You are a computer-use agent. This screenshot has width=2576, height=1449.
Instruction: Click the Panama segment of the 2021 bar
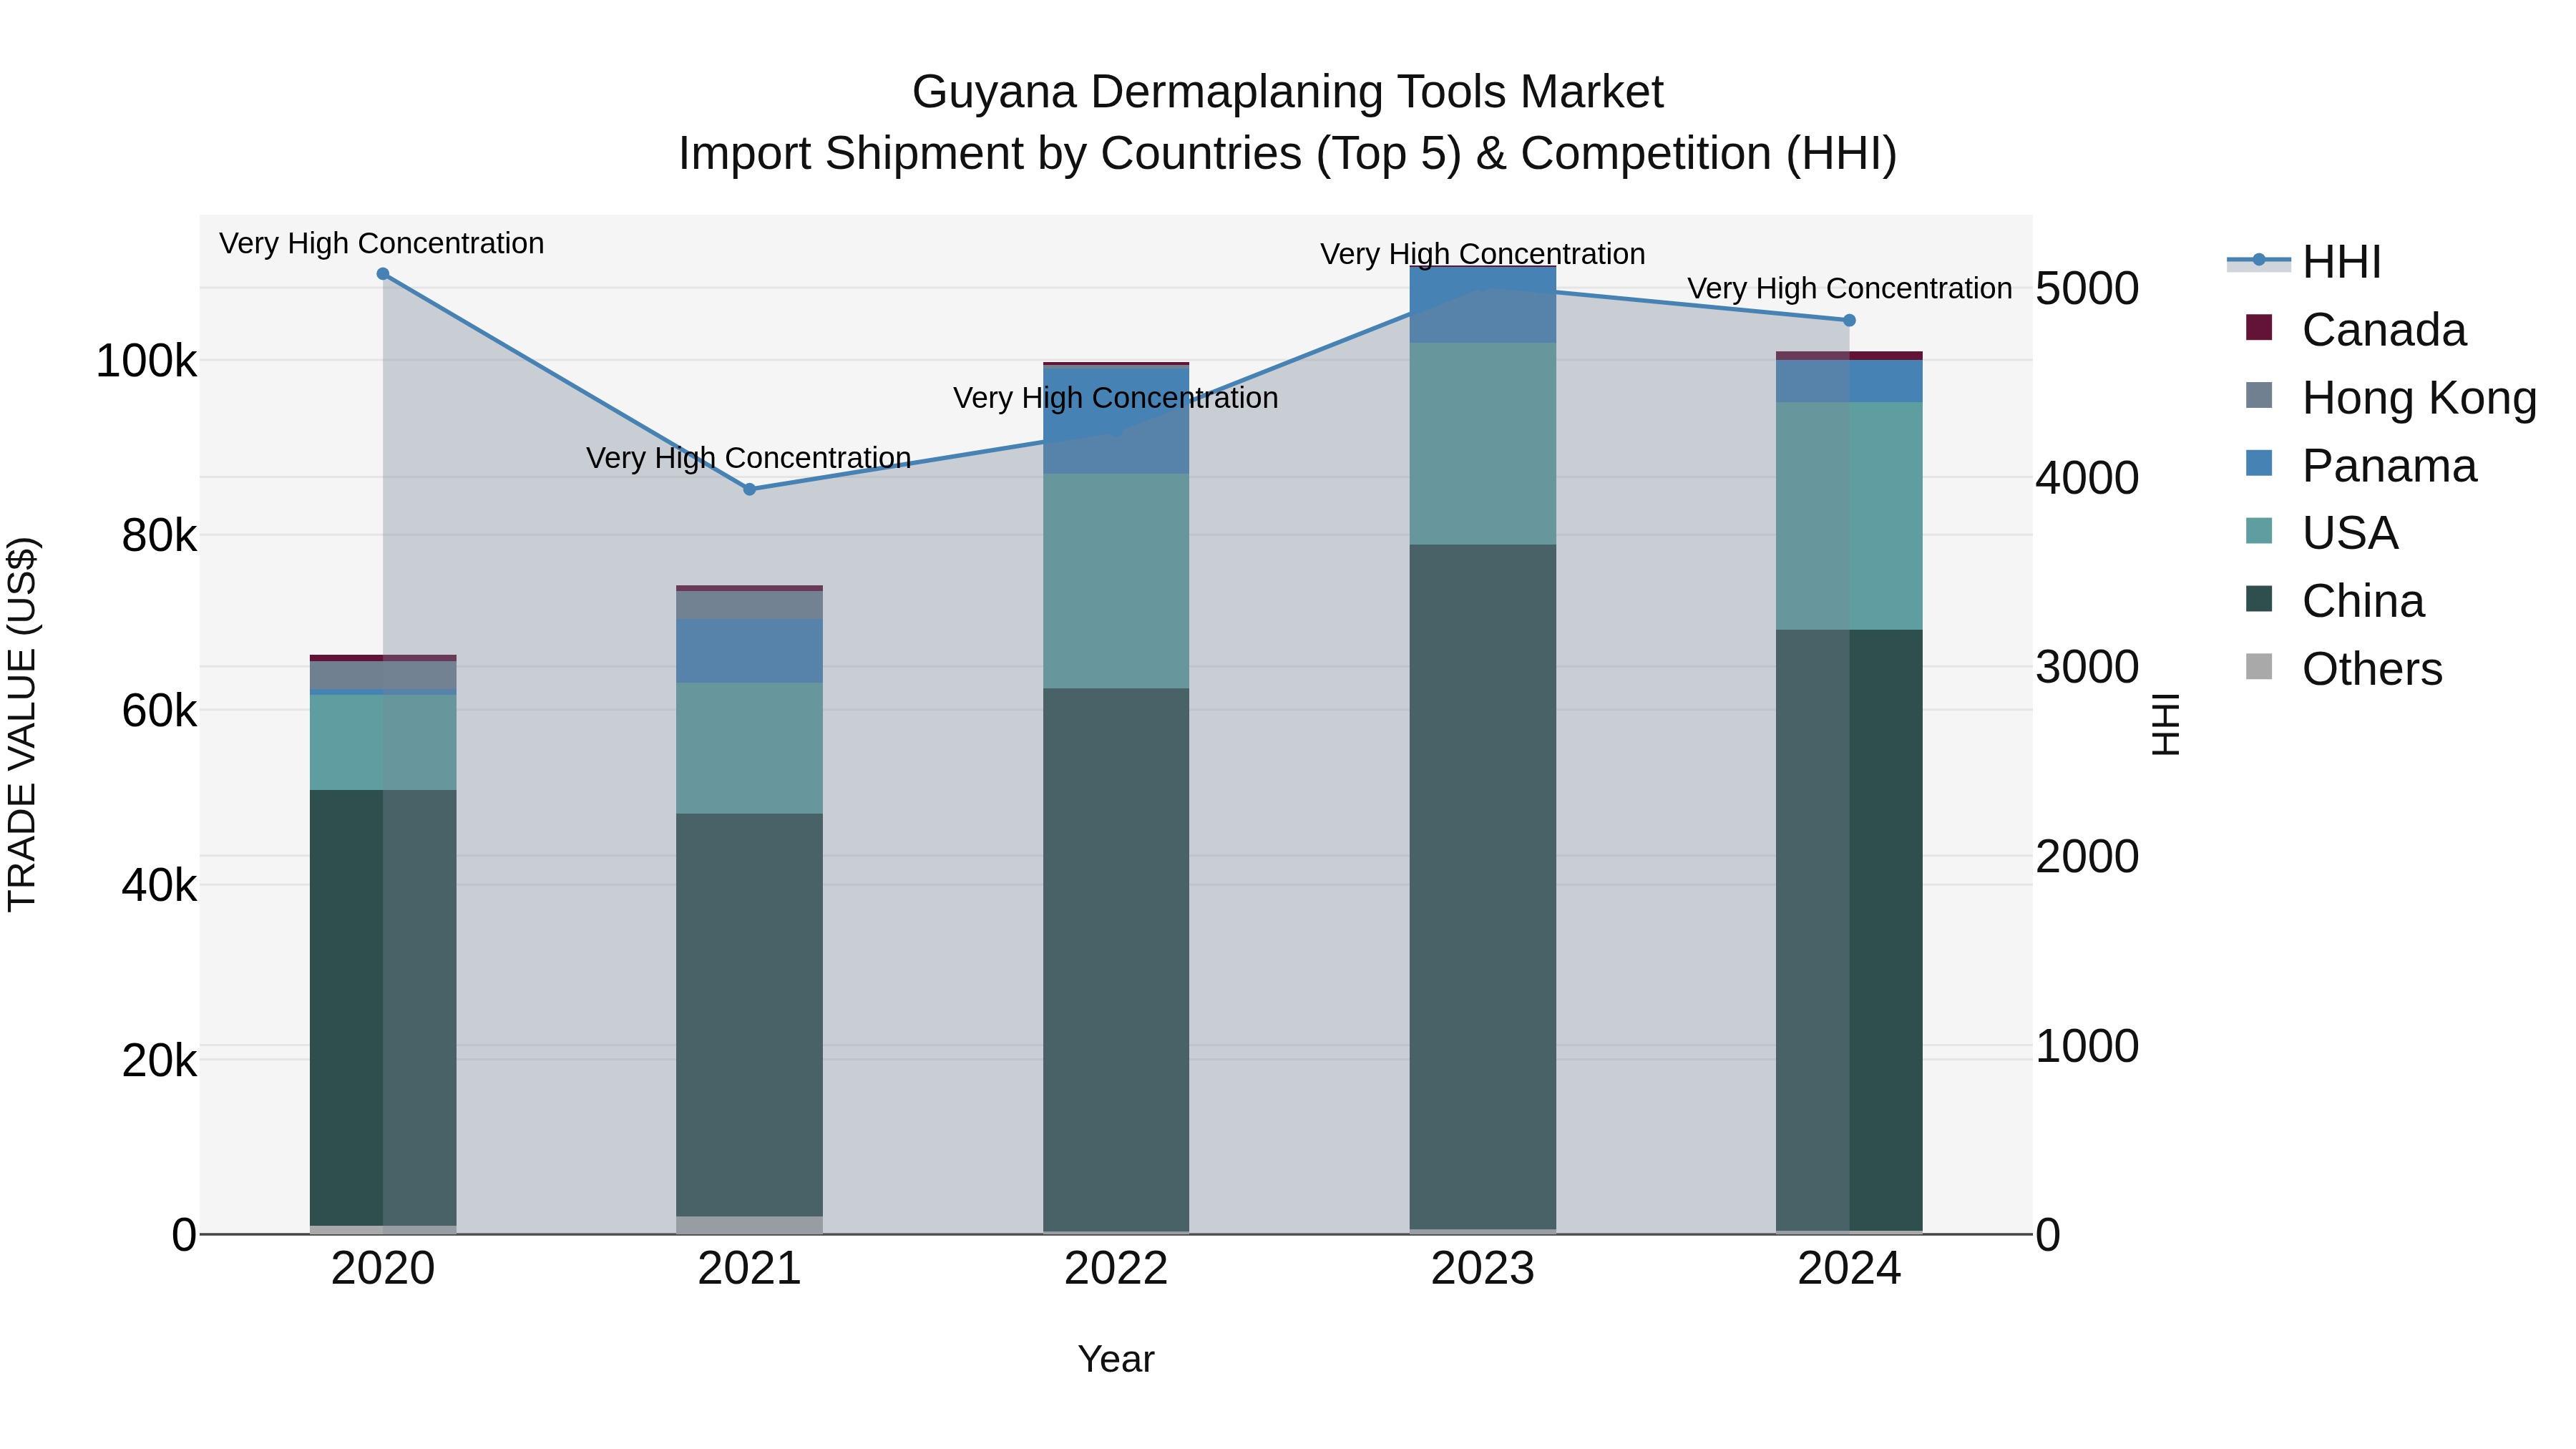750,651
